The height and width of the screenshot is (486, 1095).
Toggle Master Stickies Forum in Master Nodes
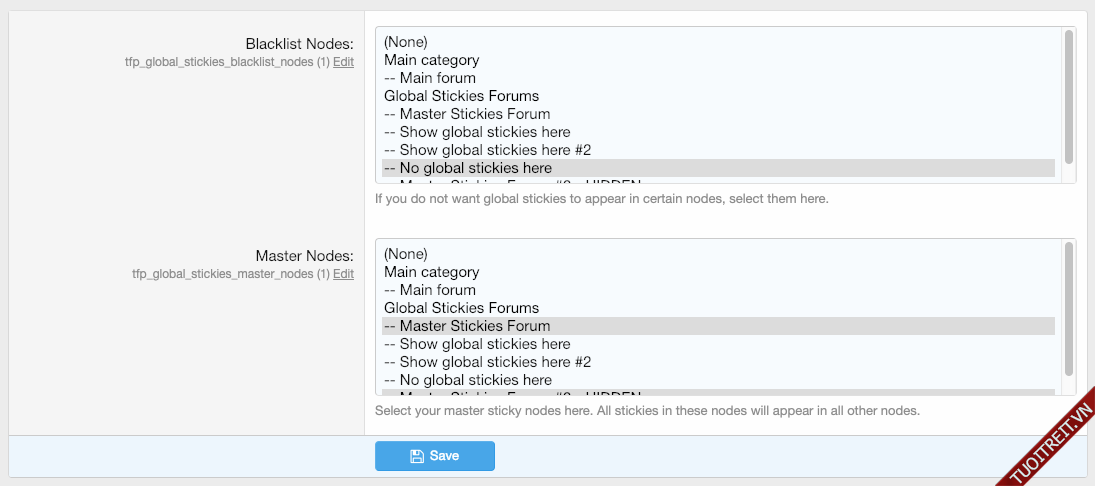(467, 326)
